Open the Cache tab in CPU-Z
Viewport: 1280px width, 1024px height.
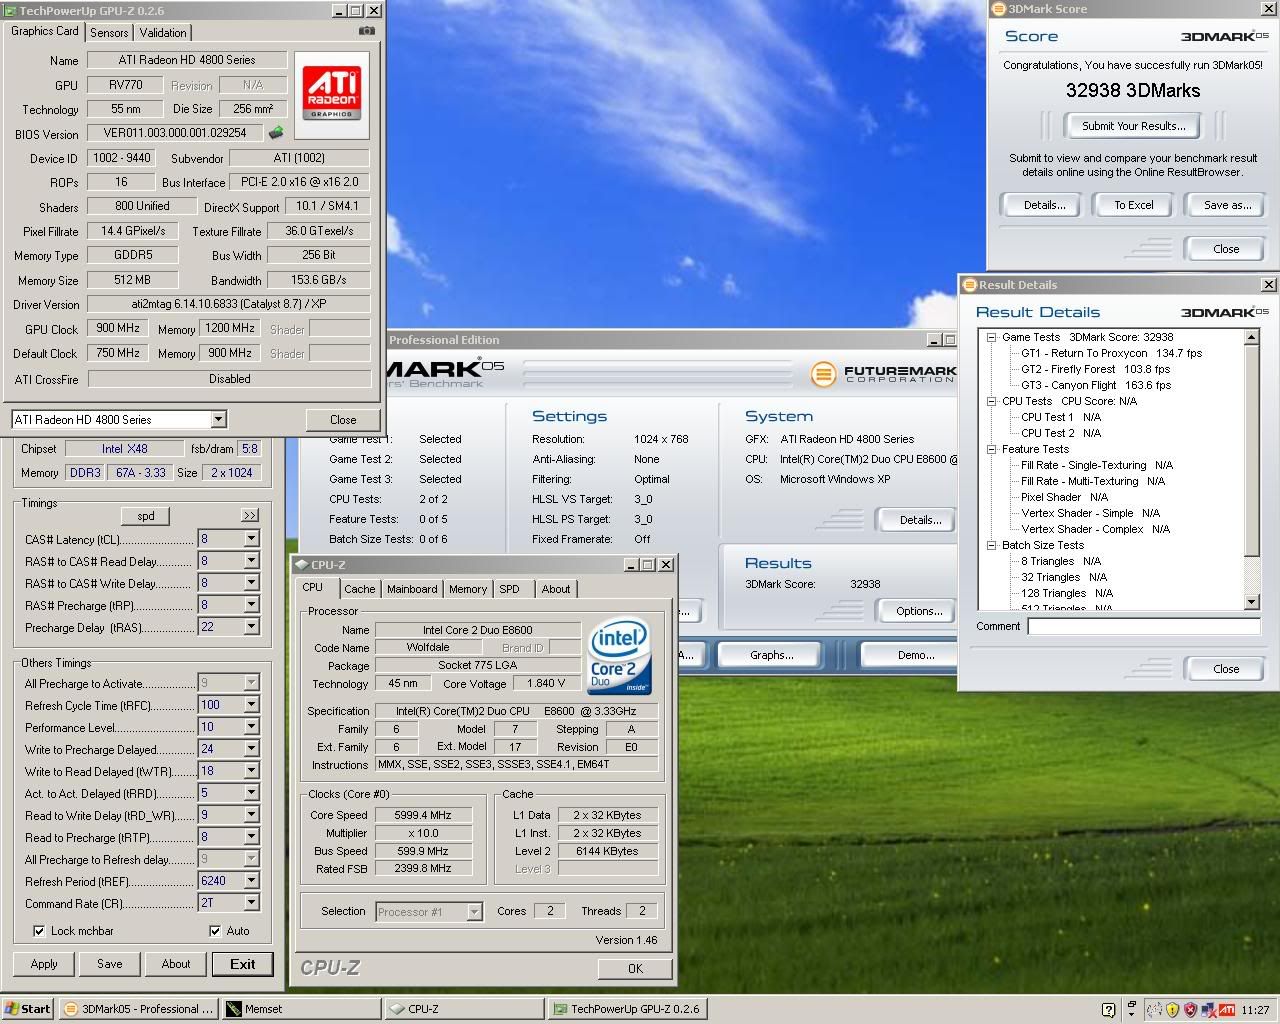[x=360, y=590]
